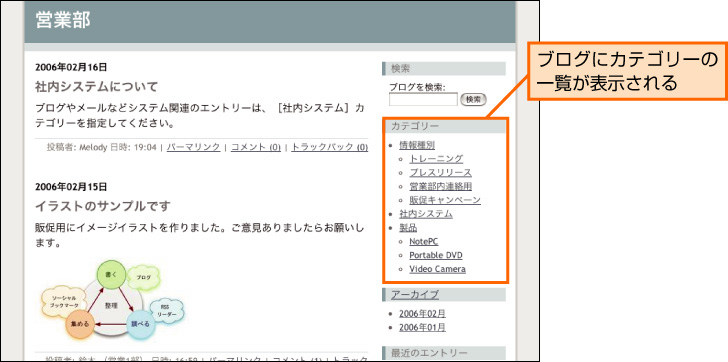View the 2006年01月 archive
728x362 pixels.
(x=422, y=328)
